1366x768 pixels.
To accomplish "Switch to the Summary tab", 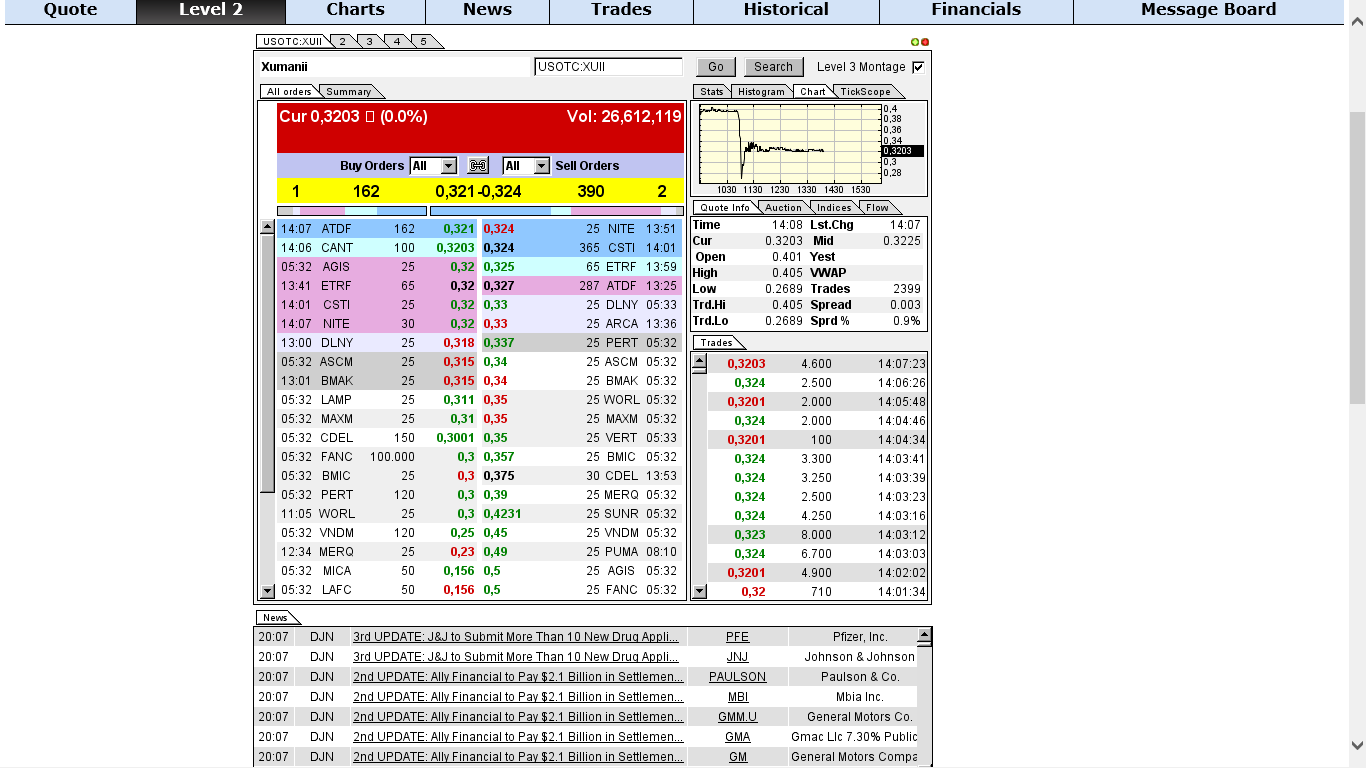I will 348,91.
